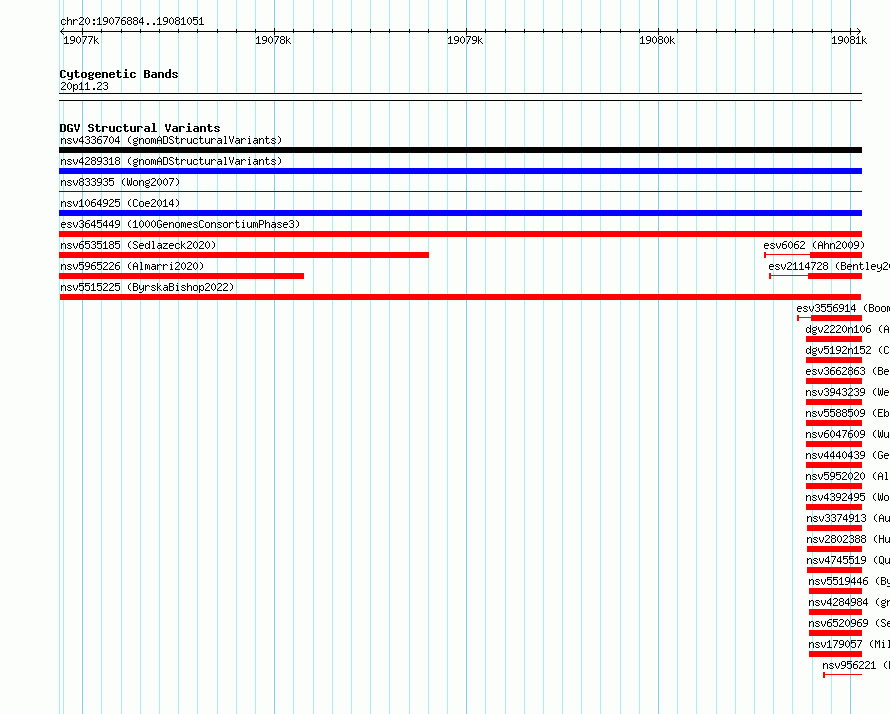The image size is (890, 714).
Task: Select the nsv5519446 variant label
Action: pos(849,581)
